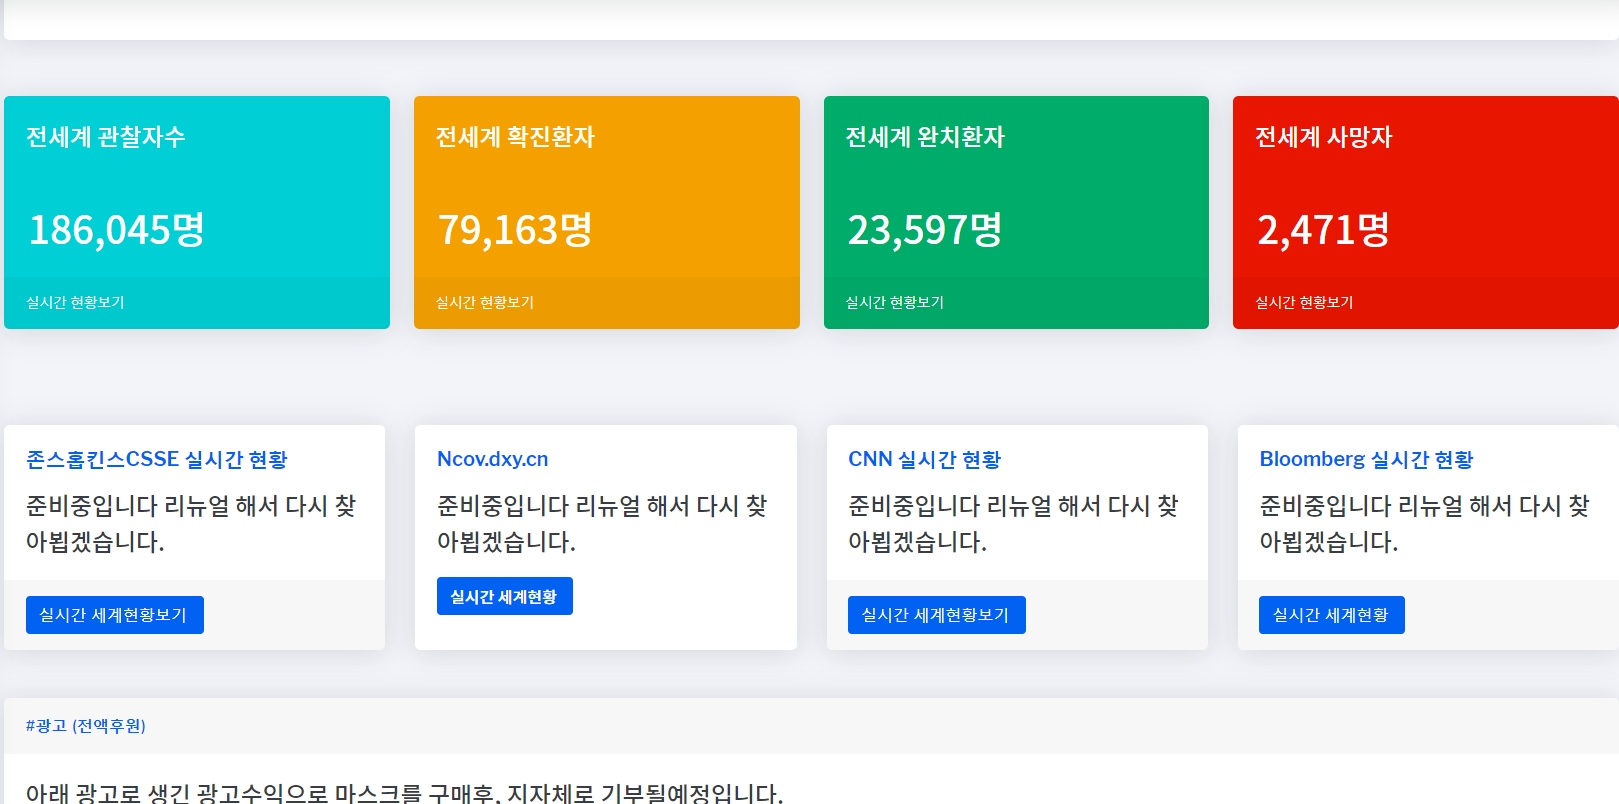
Task: Open 실시간 현황보기 under 전세계 관찰자수 card
Action: click(x=75, y=302)
